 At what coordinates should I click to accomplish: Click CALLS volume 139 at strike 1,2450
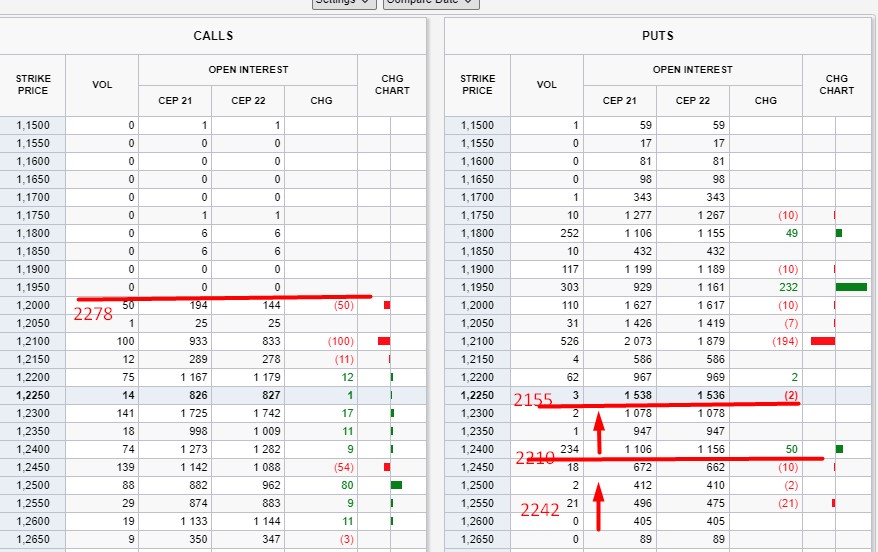[x=125, y=467]
